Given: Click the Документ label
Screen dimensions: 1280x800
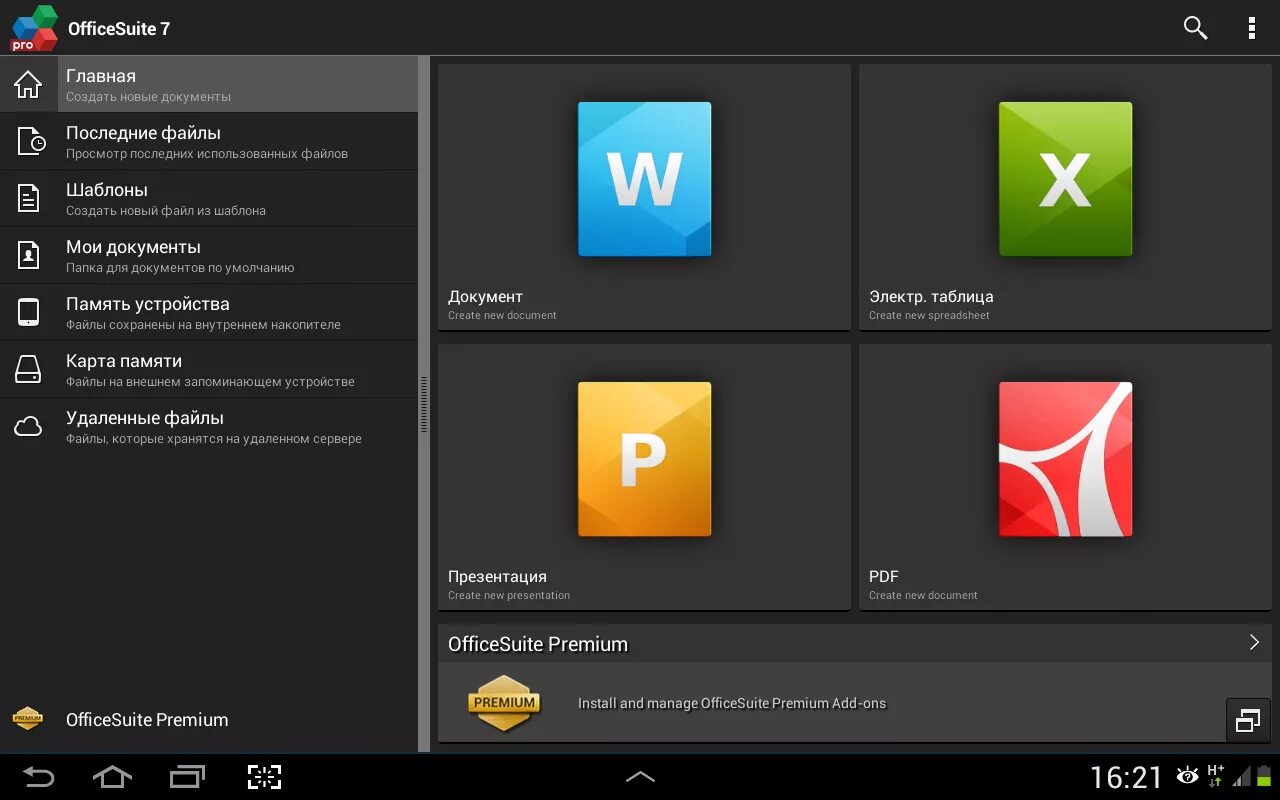Looking at the screenshot, I should pos(485,296).
